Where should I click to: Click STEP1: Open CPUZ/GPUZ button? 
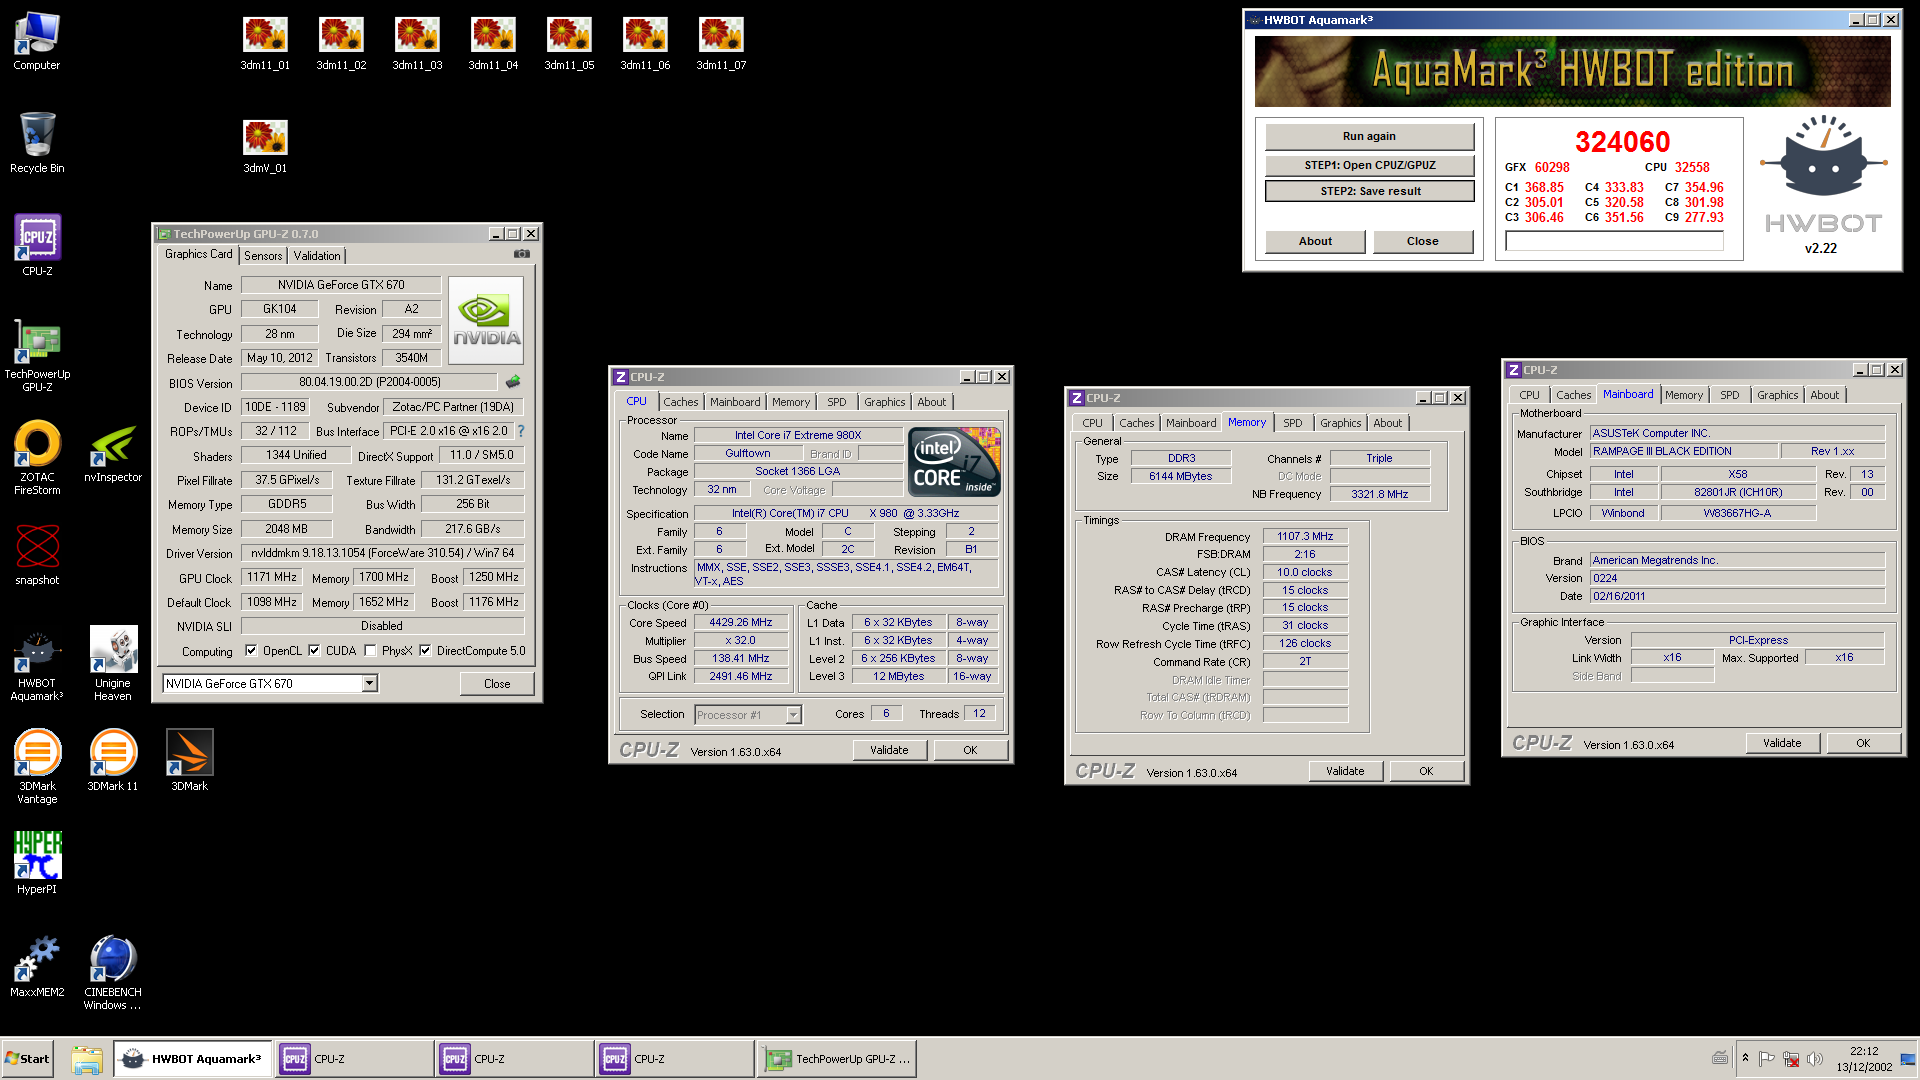point(1369,165)
